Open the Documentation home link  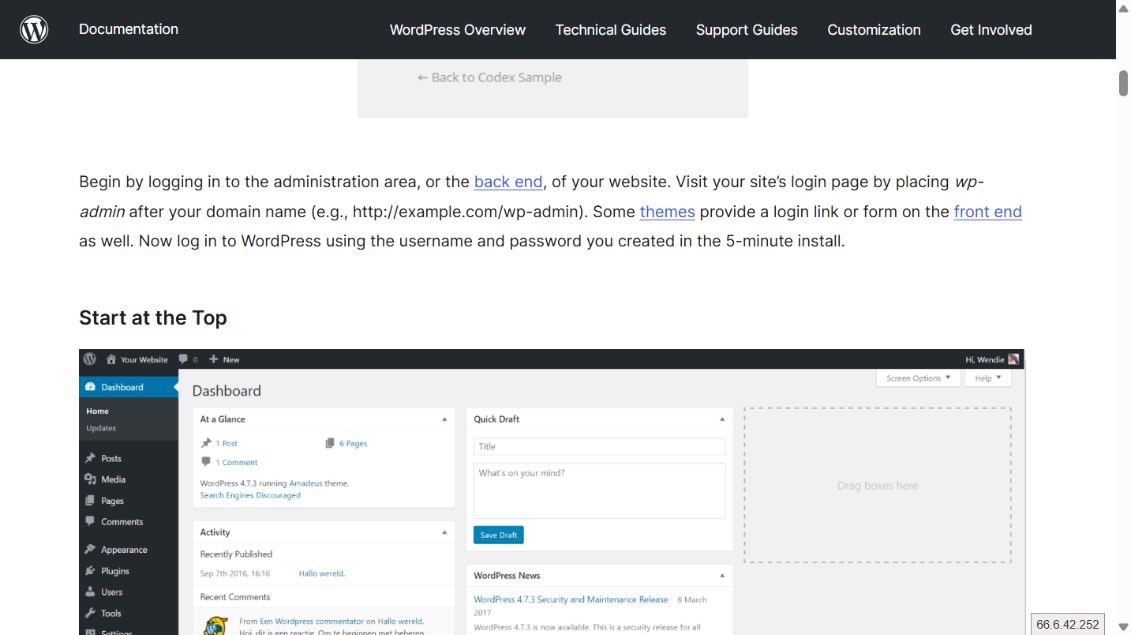[x=128, y=30]
